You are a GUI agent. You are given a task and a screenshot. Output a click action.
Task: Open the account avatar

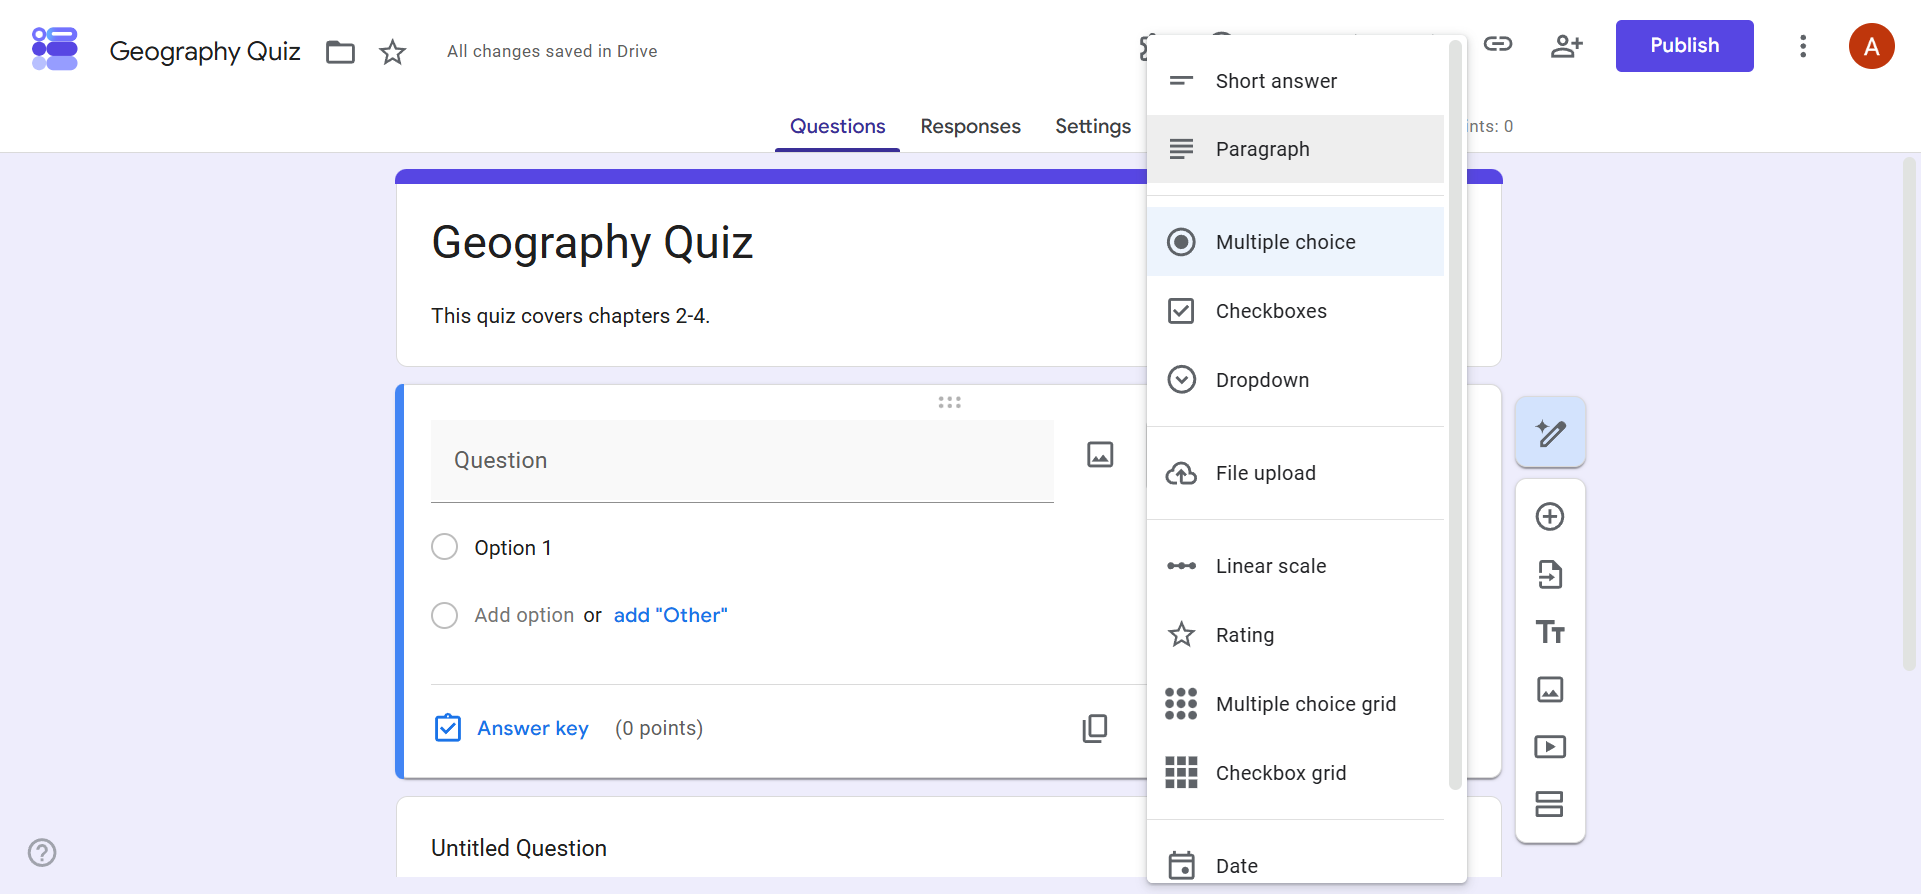click(x=1872, y=46)
